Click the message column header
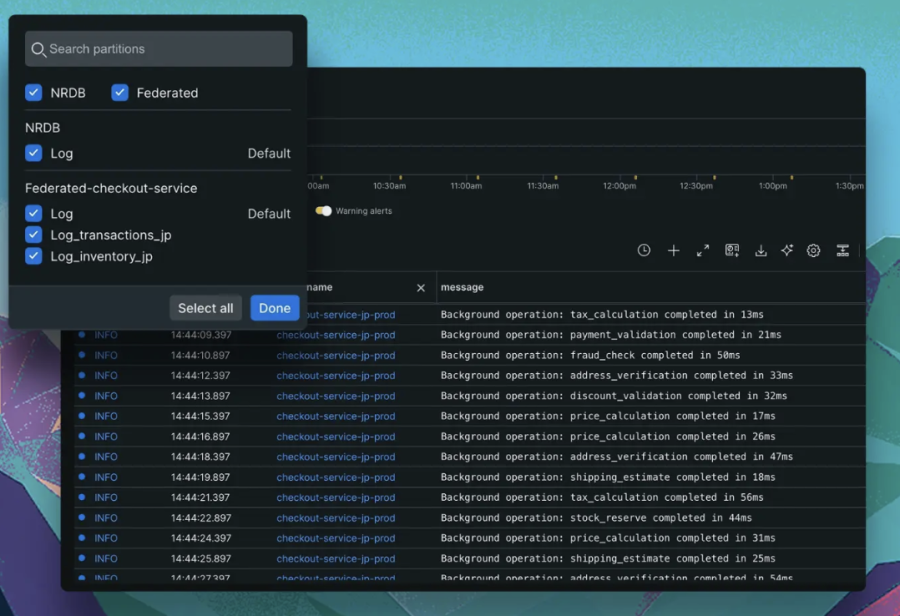Viewport: 900px width, 616px height. click(462, 287)
